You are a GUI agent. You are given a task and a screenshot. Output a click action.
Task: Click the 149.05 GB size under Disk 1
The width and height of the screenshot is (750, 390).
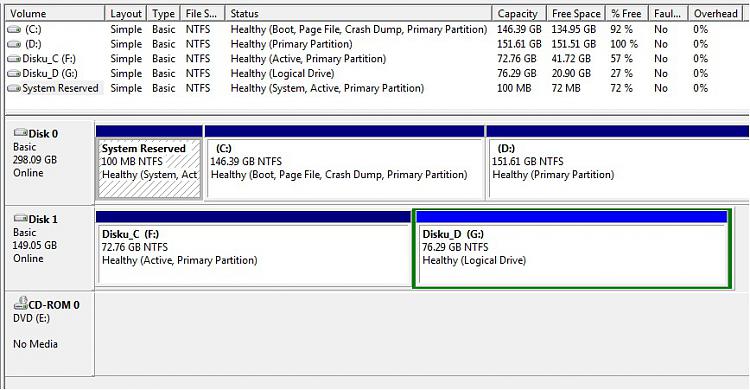coord(35,245)
